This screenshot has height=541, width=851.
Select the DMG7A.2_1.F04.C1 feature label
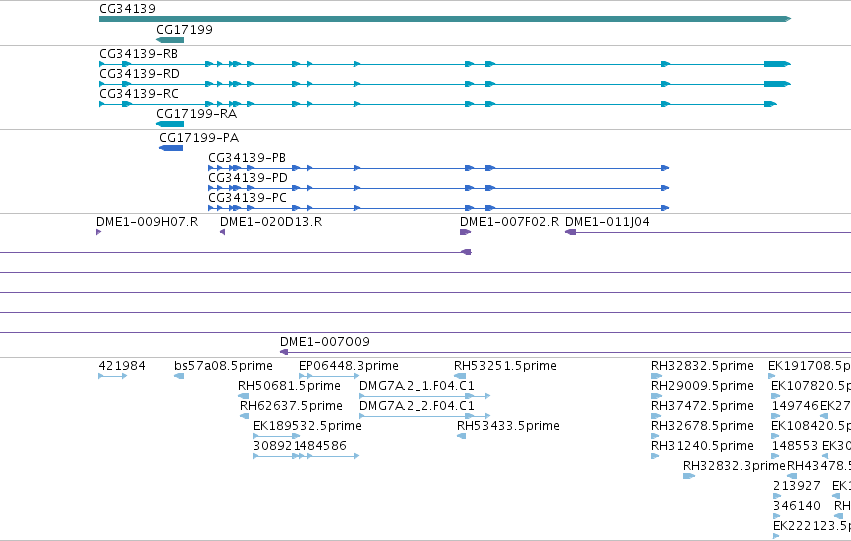tap(417, 386)
